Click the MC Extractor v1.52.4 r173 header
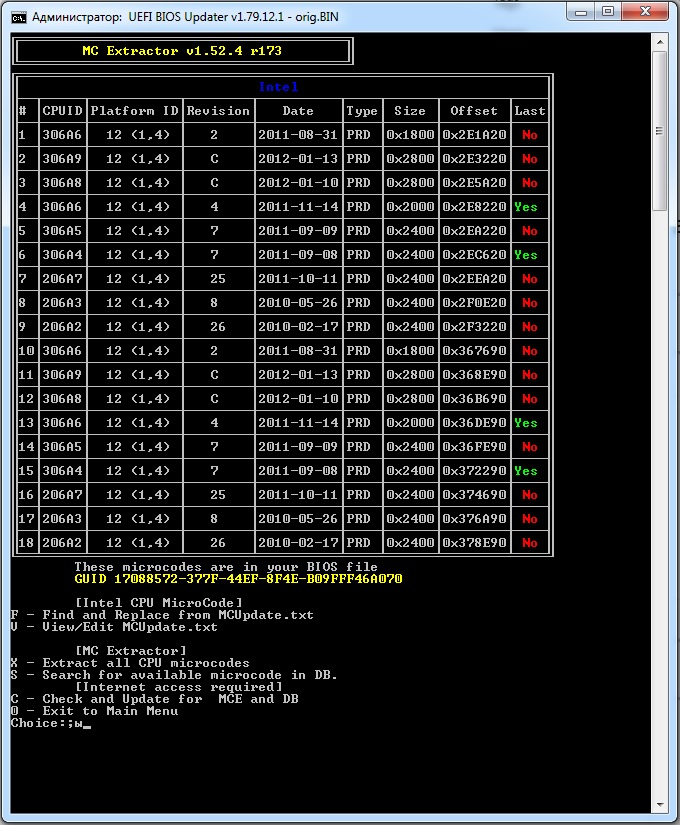This screenshot has height=825, width=680. (182, 51)
